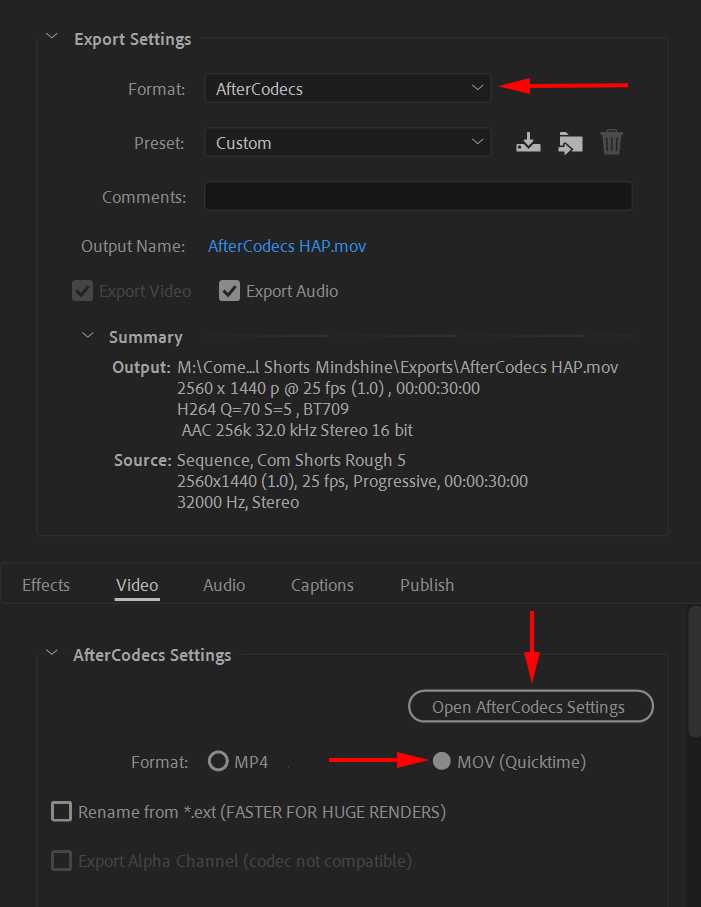701x907 pixels.
Task: Switch to the Captions tab
Action: click(x=322, y=585)
